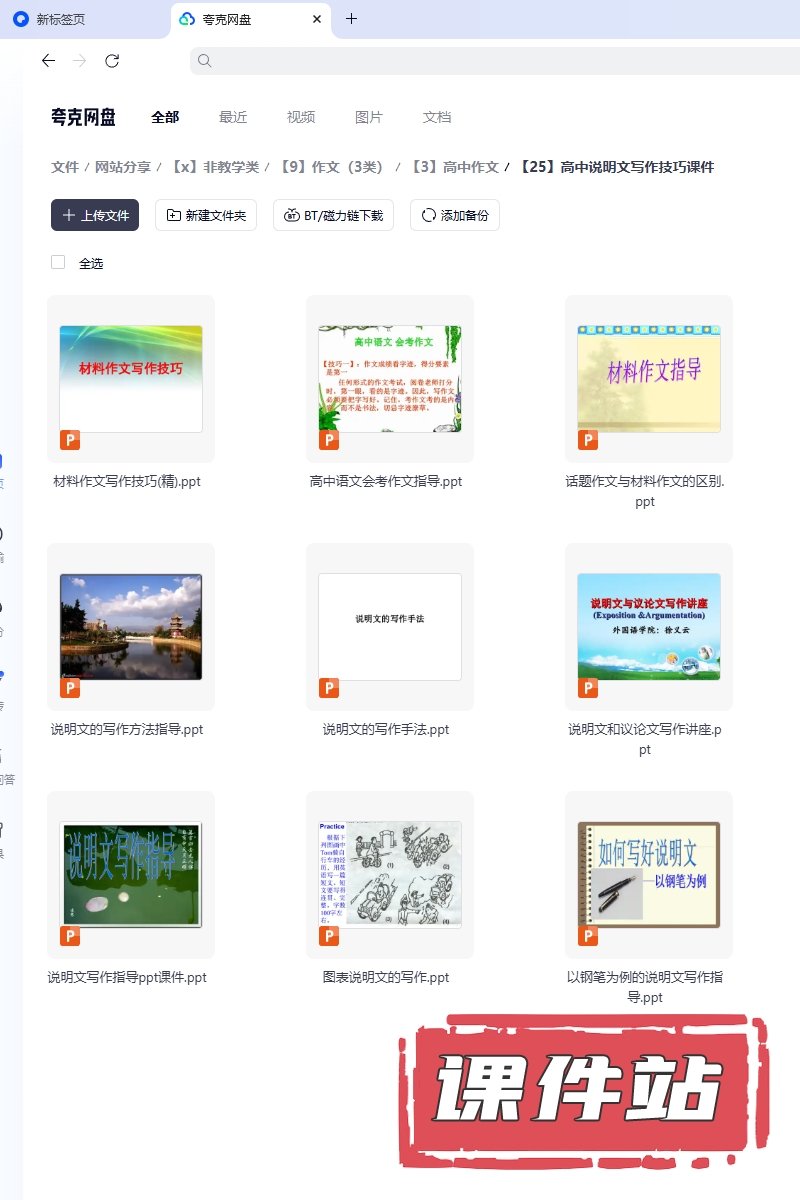Open the 说明文的写作手法.ppt file
Image resolution: width=800 pixels, height=1200 pixels.
[x=390, y=627]
